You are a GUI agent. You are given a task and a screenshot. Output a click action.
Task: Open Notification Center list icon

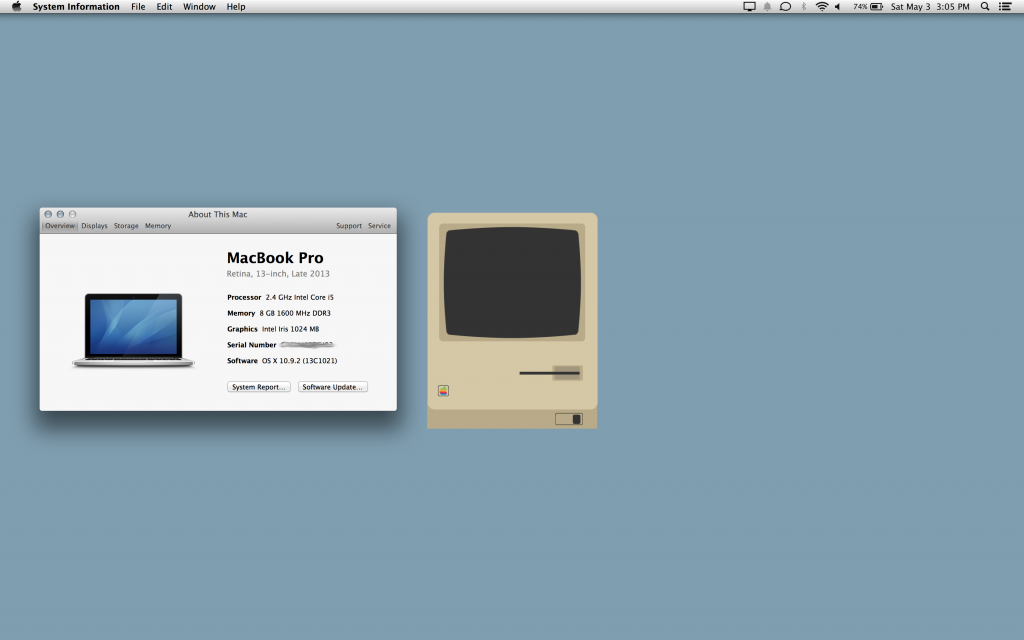pos(1005,7)
